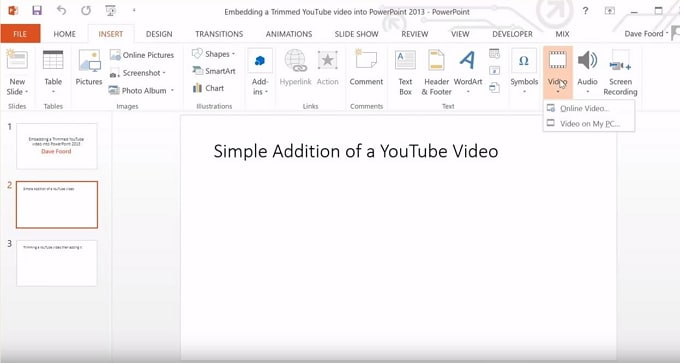Expand the Photo Album arrow
680x363 pixels.
pyautogui.click(x=172, y=90)
